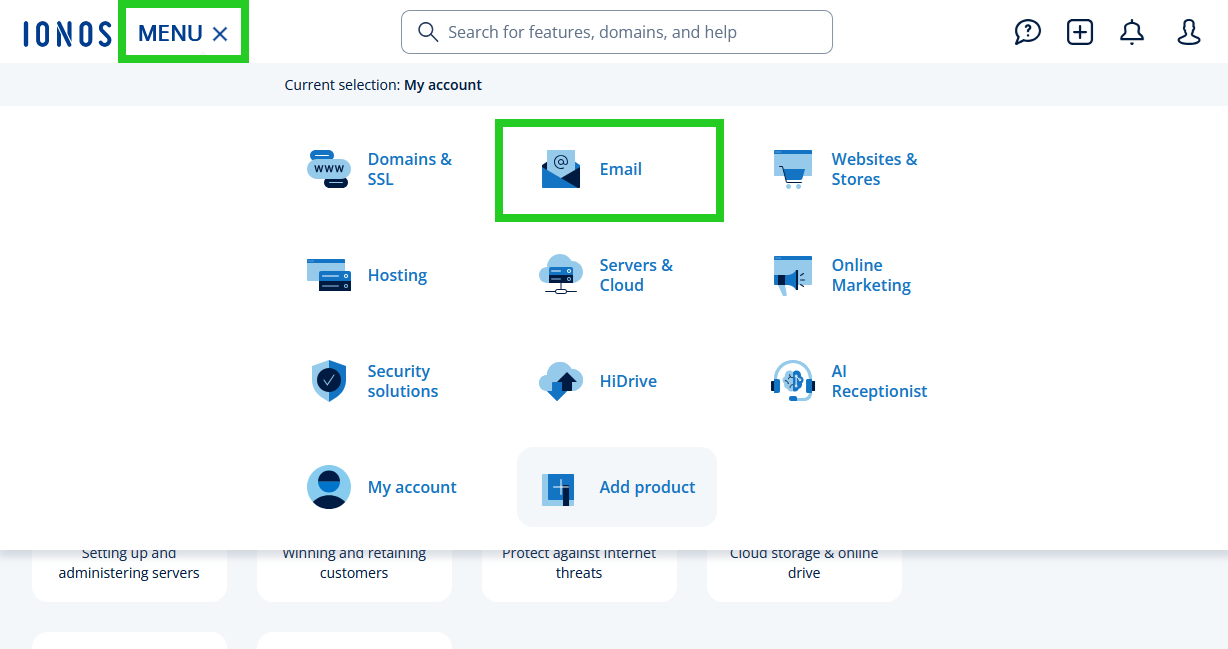Click the search field for features and domains
The image size is (1228, 649).
coord(616,32)
